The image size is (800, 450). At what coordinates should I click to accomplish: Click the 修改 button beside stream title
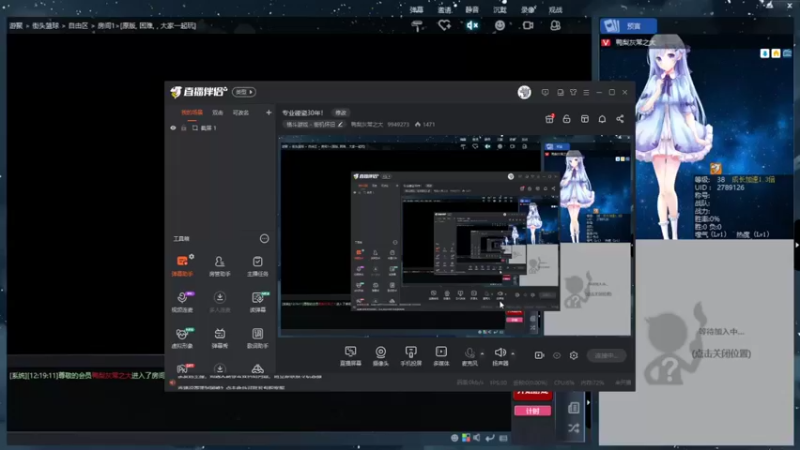[x=340, y=113]
